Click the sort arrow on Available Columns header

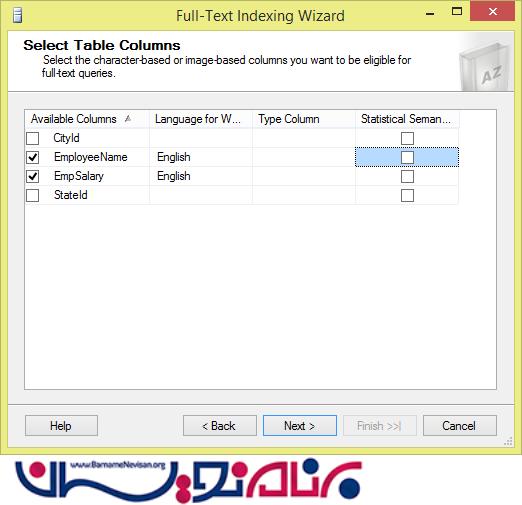click(128, 119)
